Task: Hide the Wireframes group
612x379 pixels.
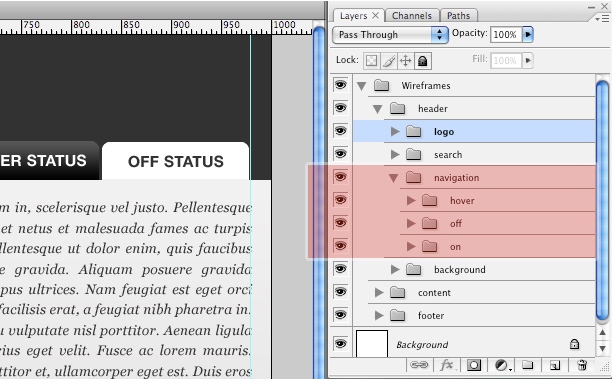Action: coord(340,85)
